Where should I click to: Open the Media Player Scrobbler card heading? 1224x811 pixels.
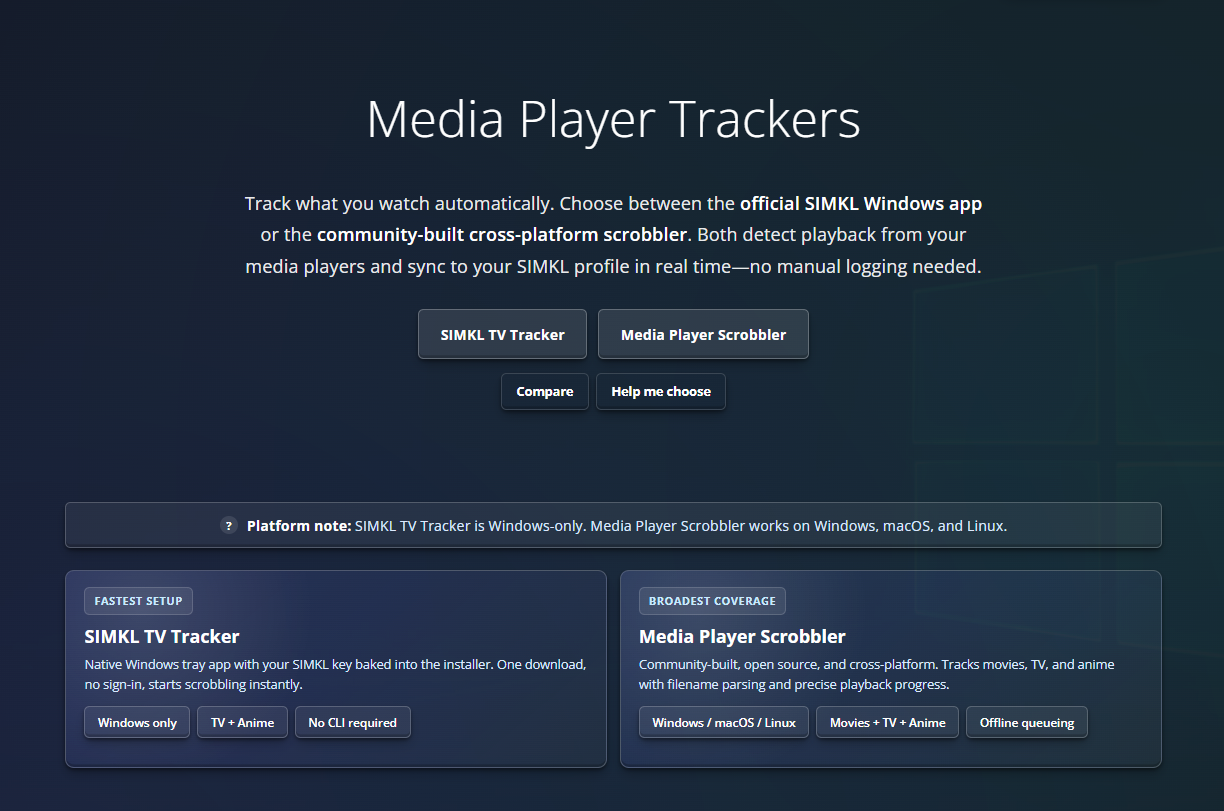coord(742,636)
